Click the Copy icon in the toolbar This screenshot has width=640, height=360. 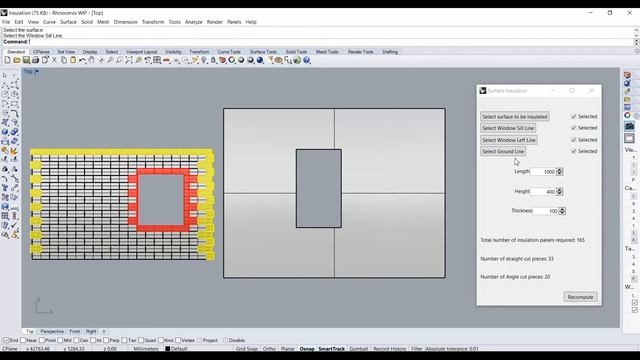tap(64, 60)
